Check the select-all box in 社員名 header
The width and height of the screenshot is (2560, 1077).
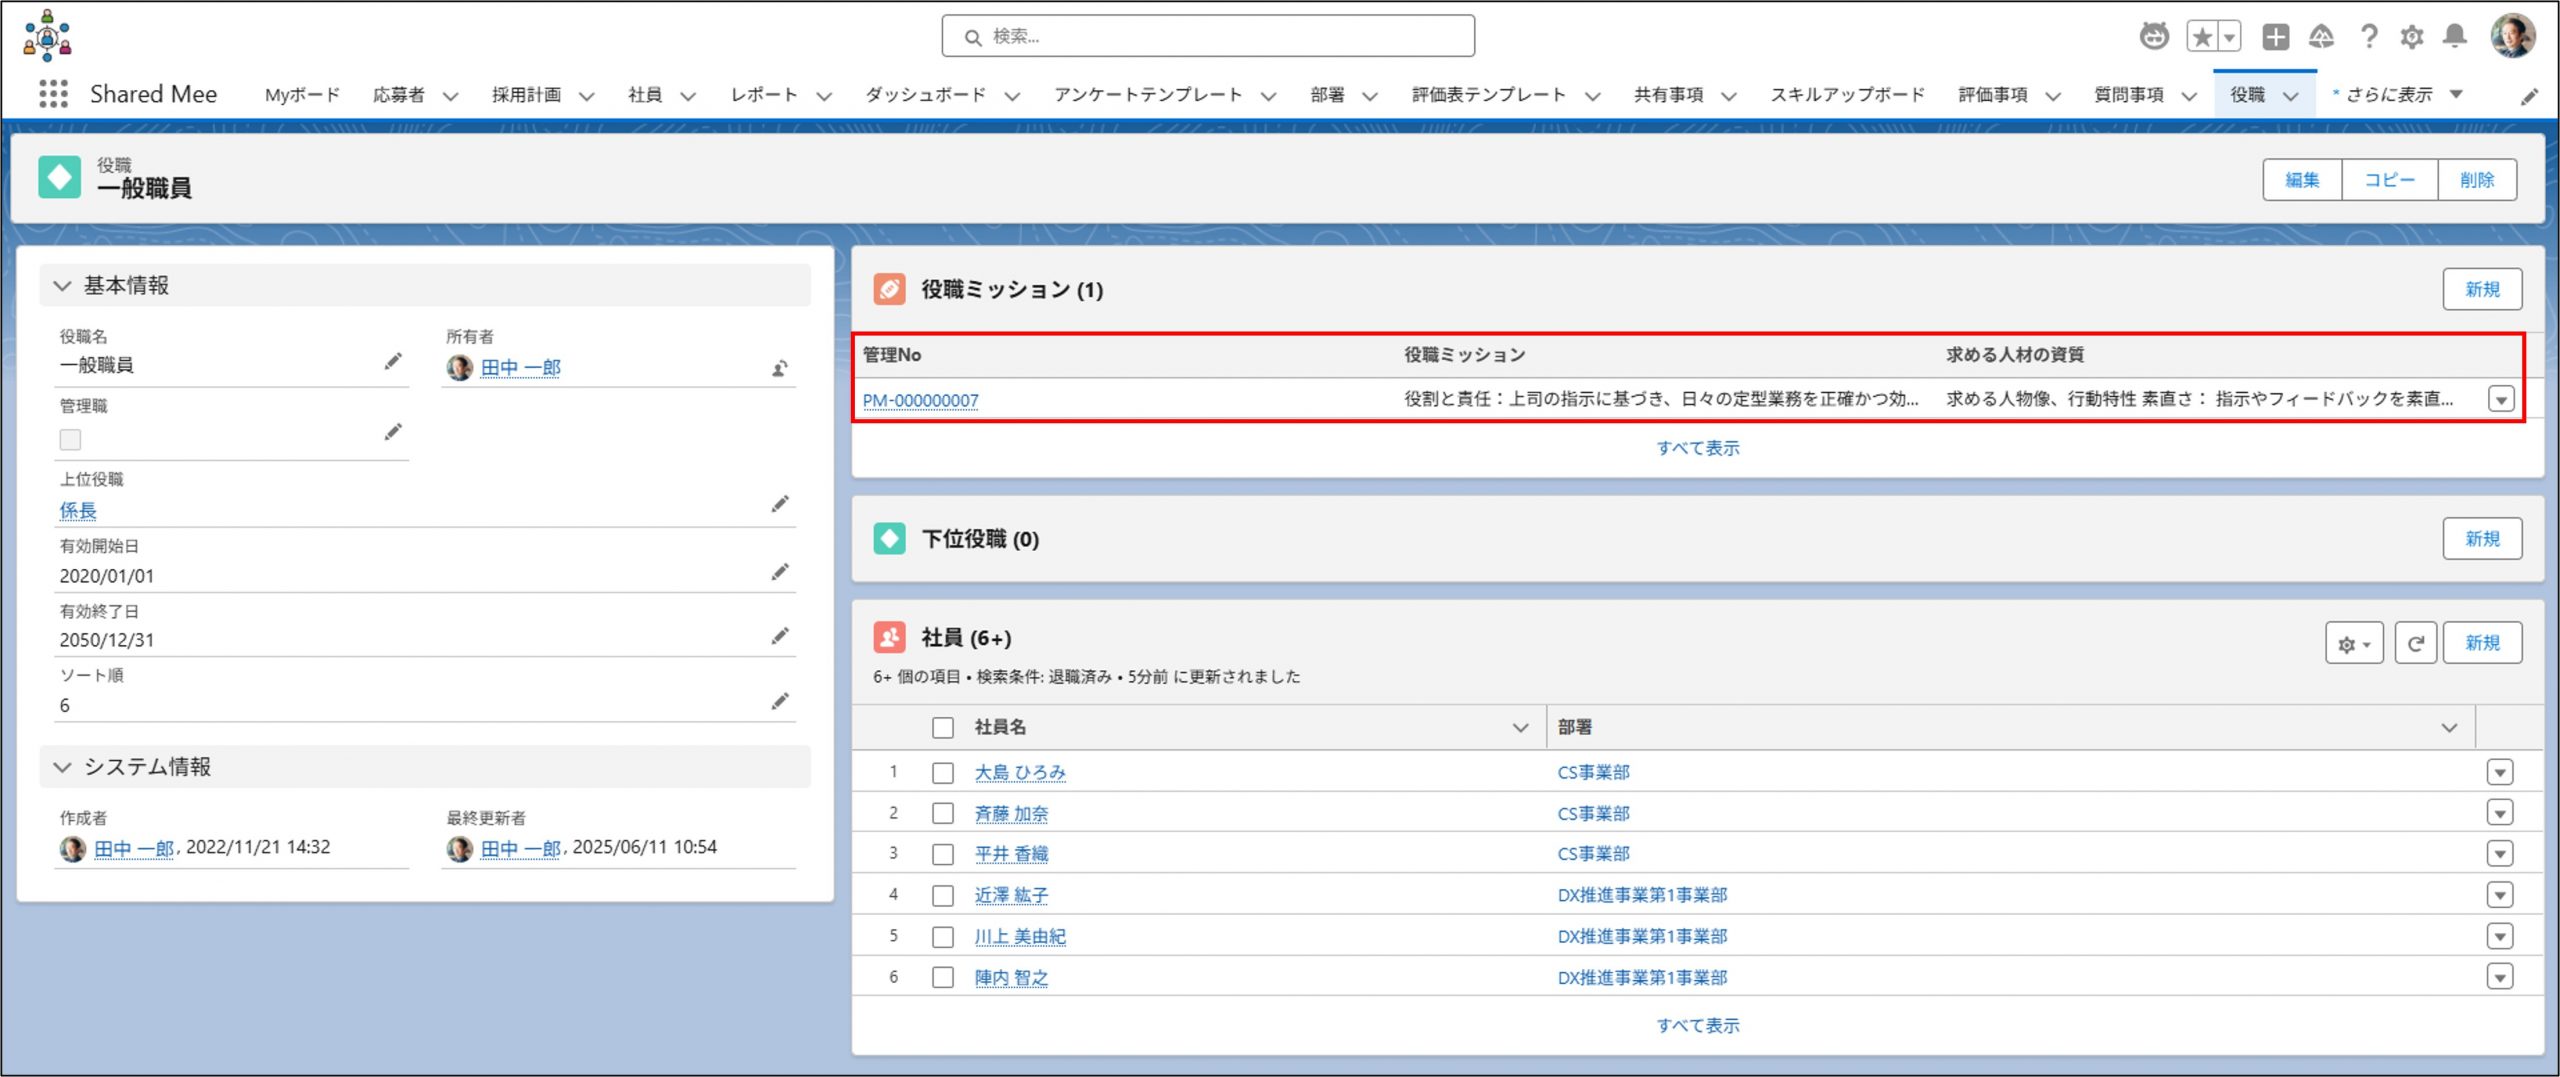[942, 728]
